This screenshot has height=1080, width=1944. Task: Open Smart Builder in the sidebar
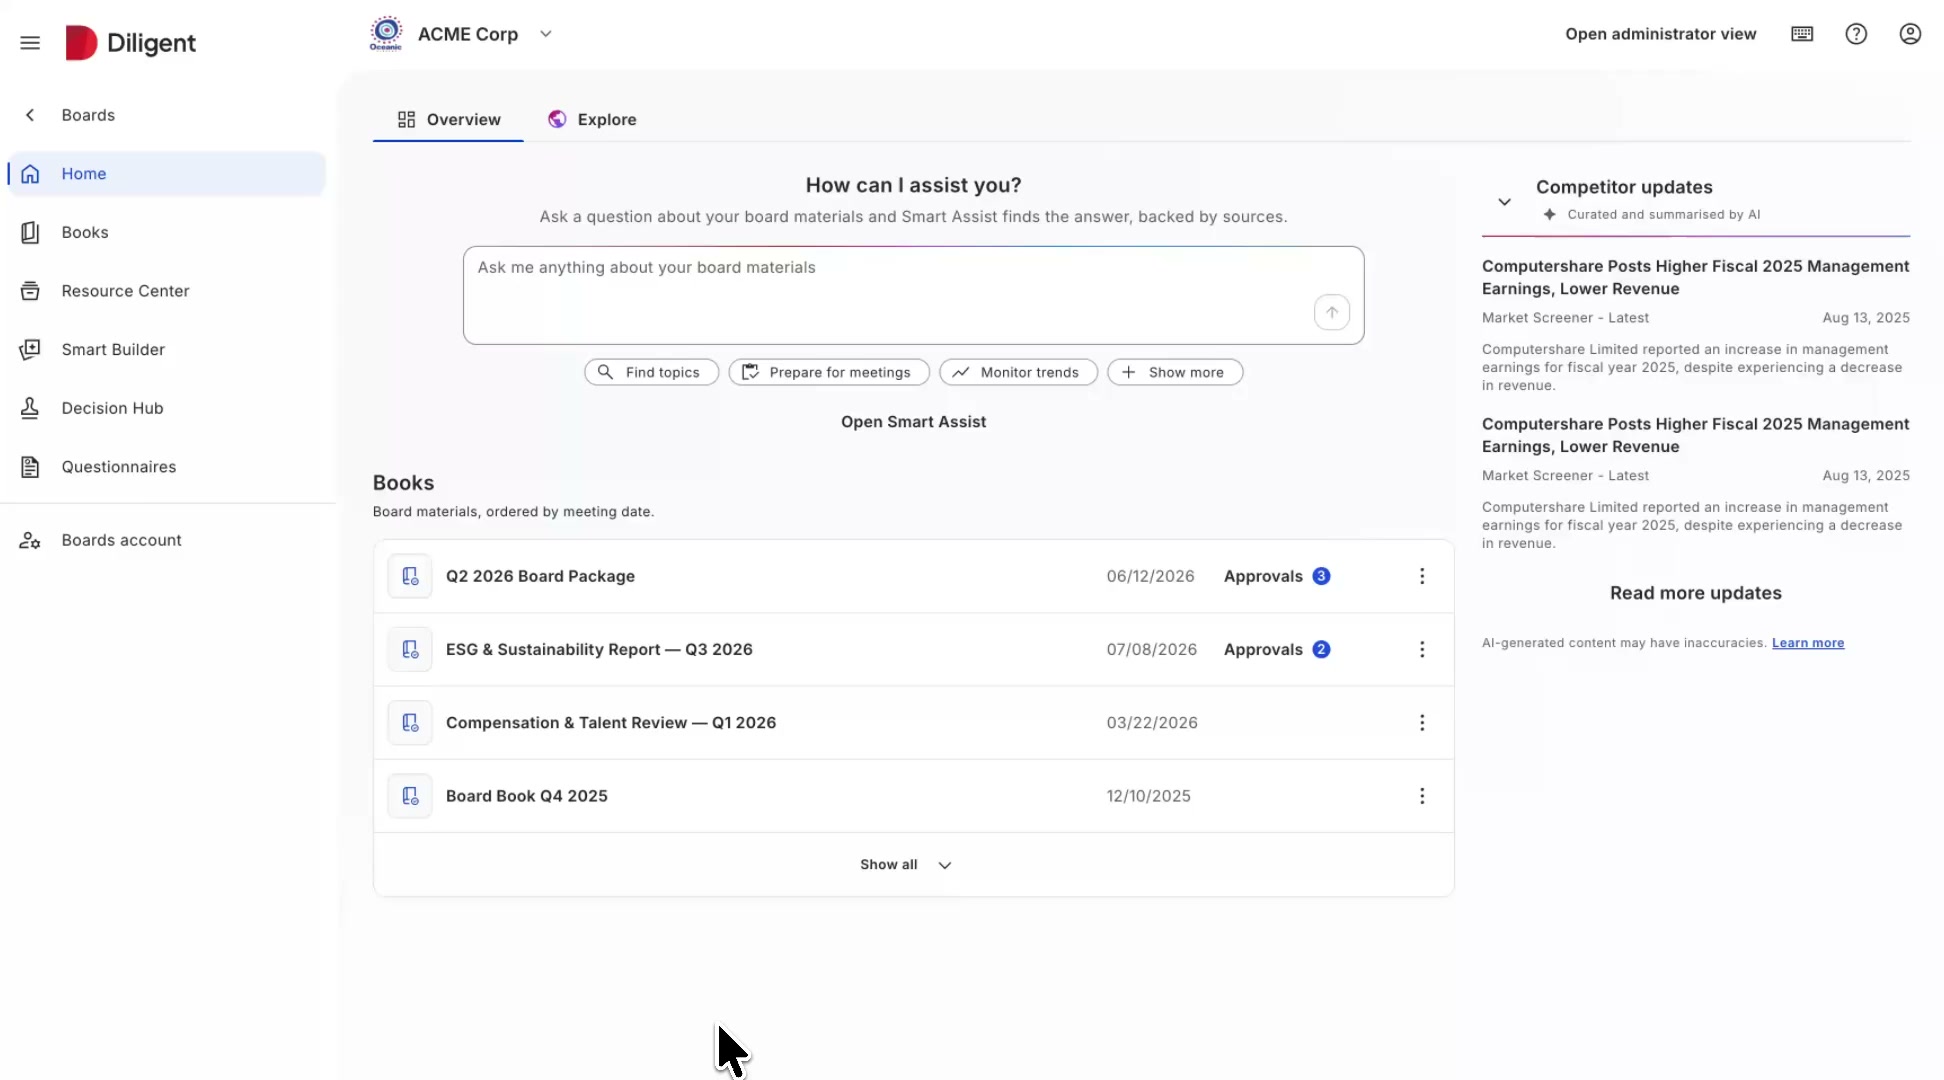(x=167, y=349)
